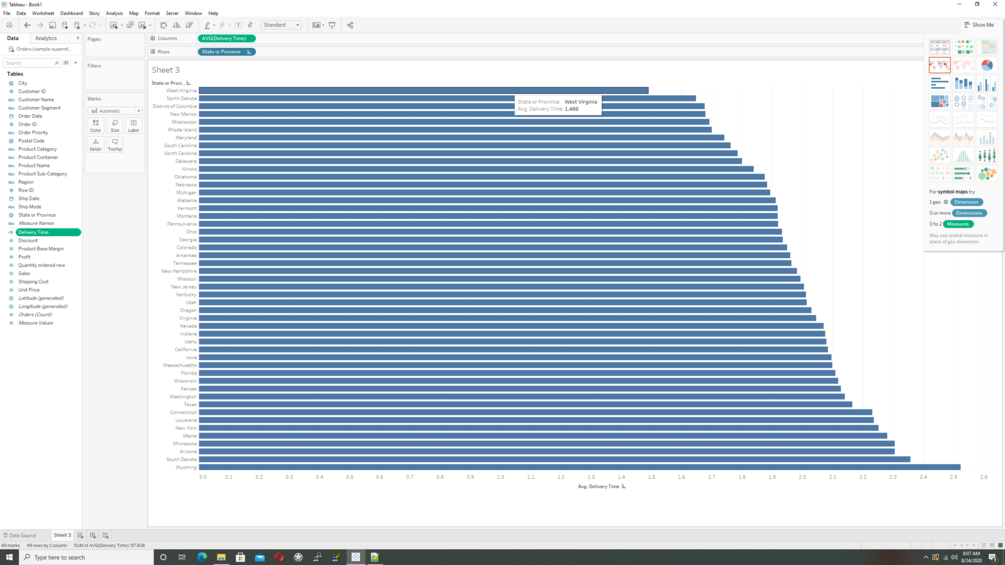Open the Server menu
The height and width of the screenshot is (565, 1005).
click(x=172, y=13)
